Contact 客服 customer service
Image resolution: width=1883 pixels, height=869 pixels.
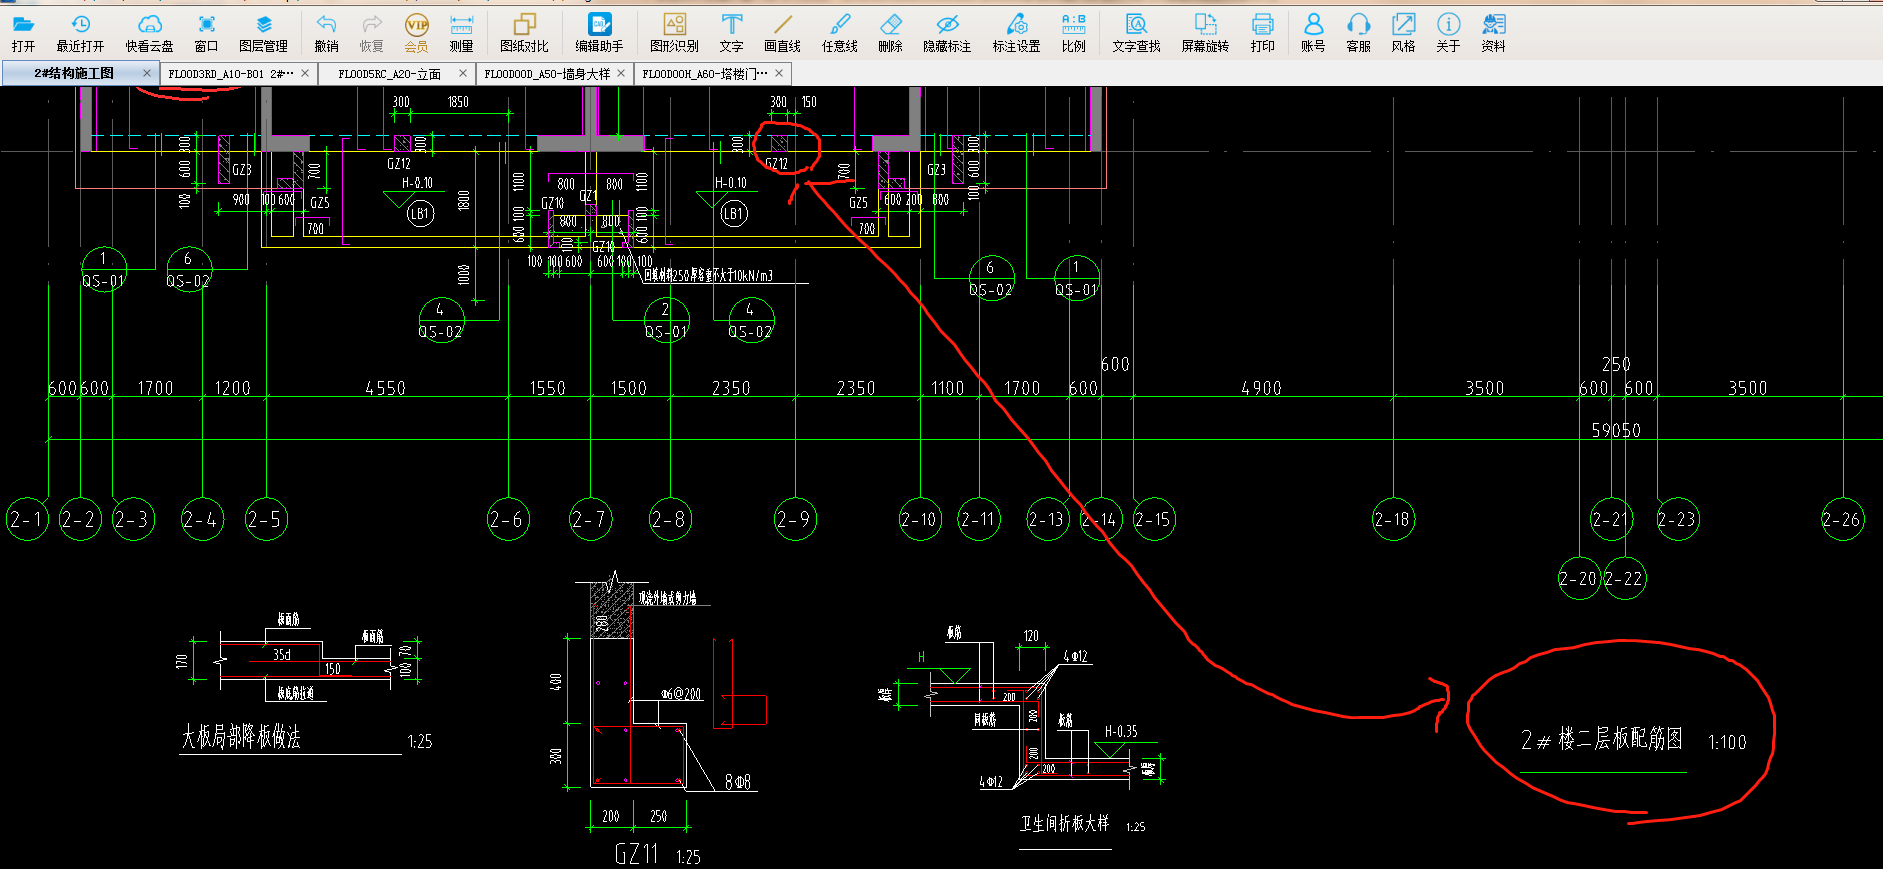[x=1358, y=32]
